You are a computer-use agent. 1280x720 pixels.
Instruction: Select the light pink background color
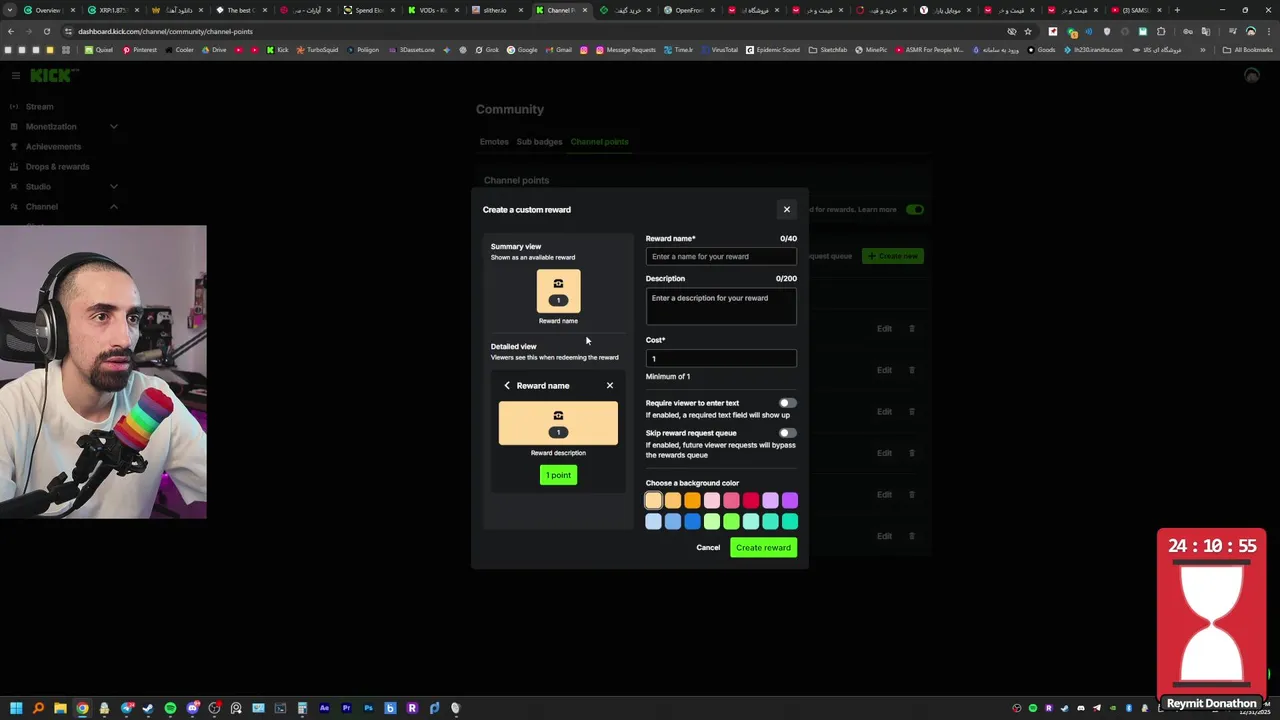pos(712,500)
